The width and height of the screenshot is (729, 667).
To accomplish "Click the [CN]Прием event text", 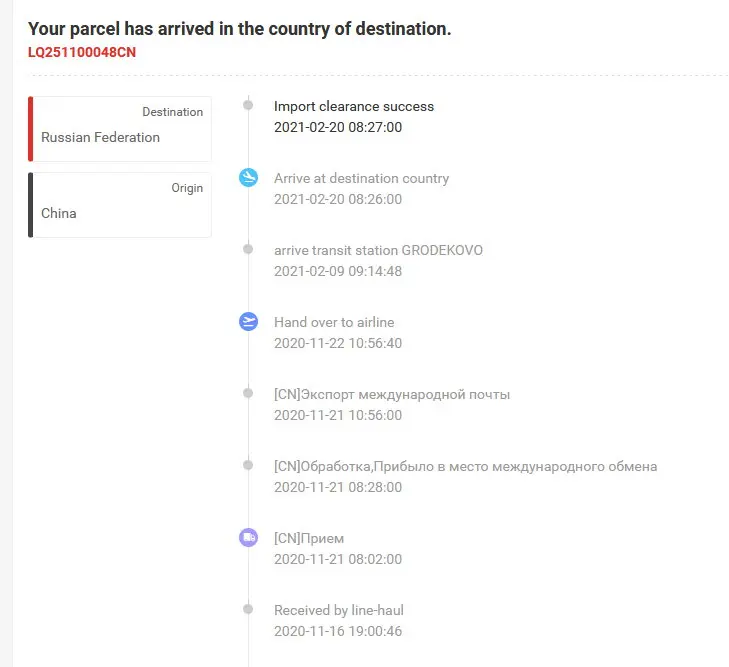I will [x=308, y=538].
